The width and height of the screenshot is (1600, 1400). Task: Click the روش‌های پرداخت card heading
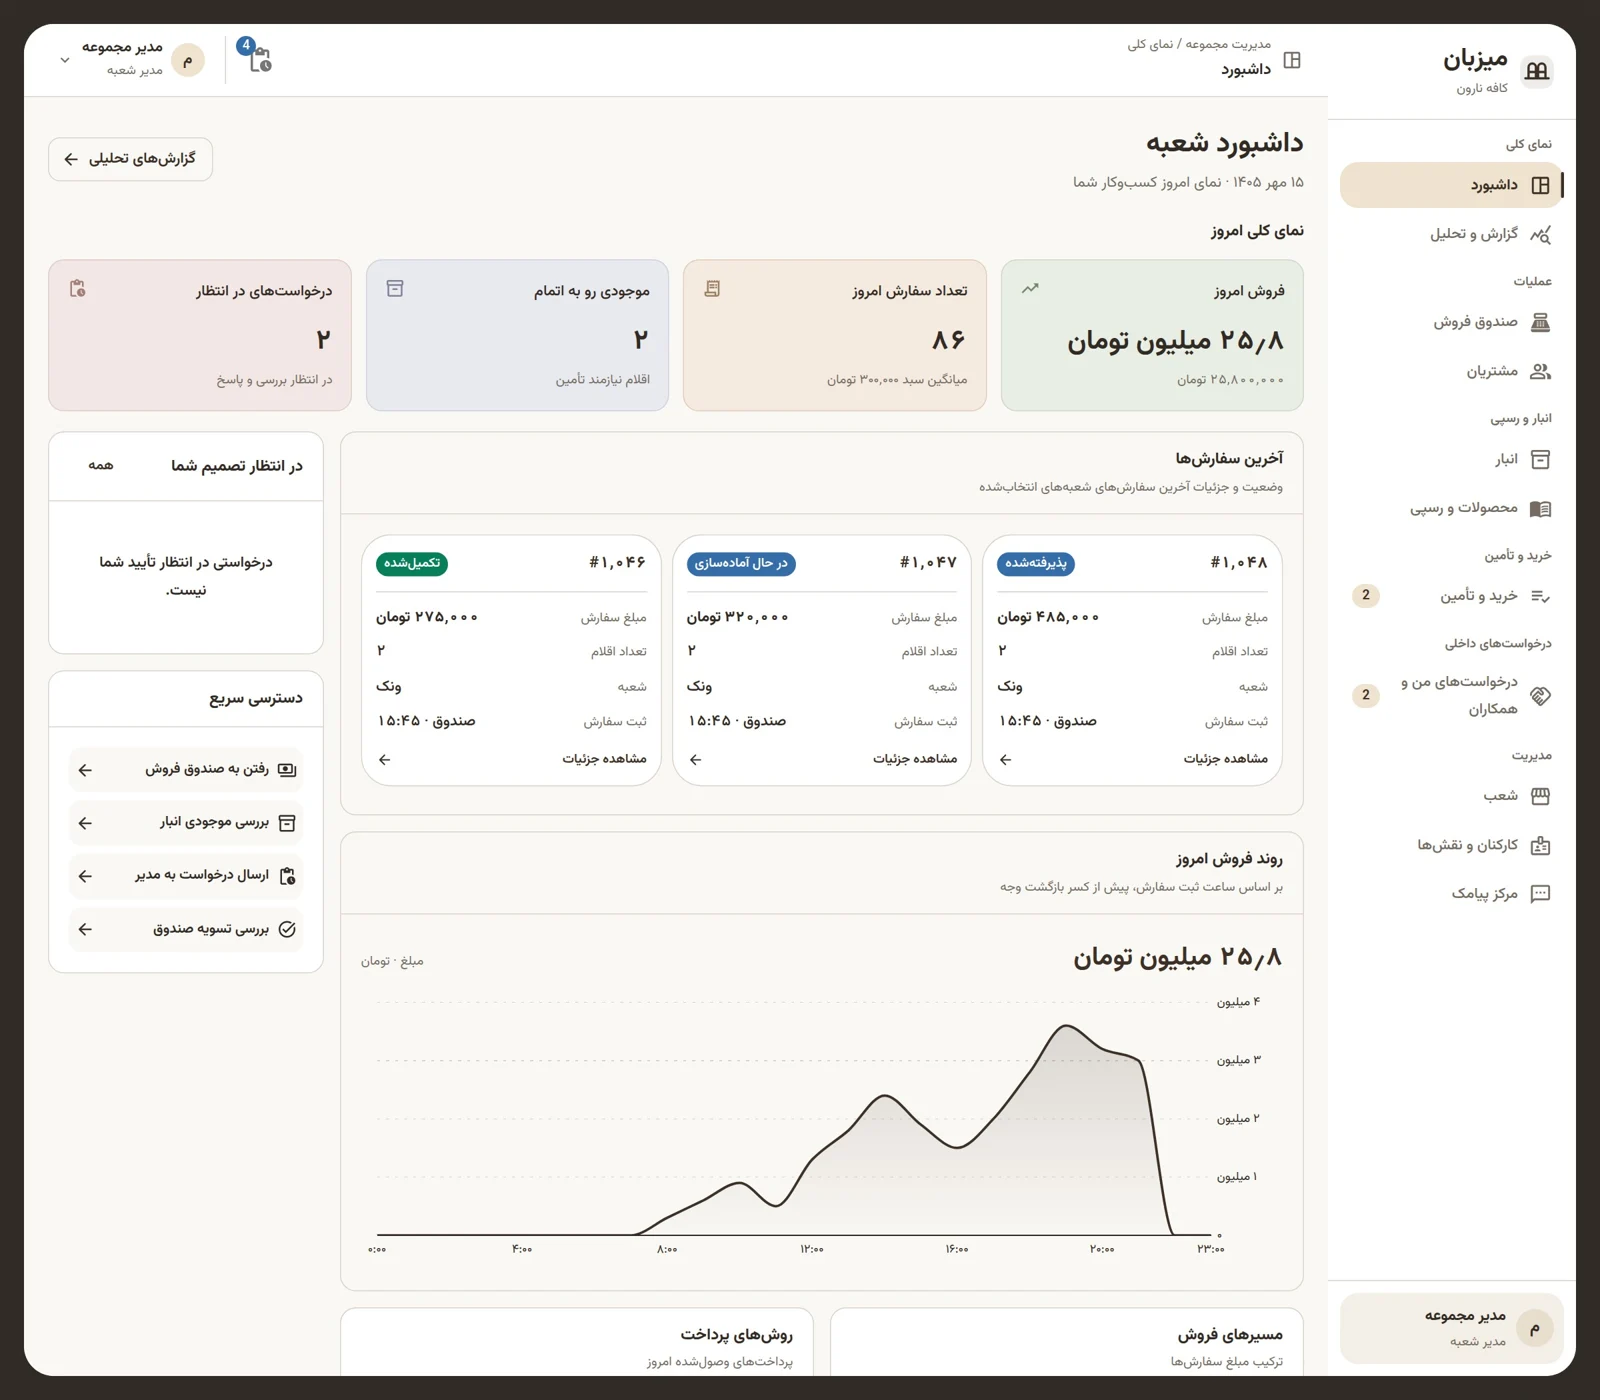[737, 1334]
